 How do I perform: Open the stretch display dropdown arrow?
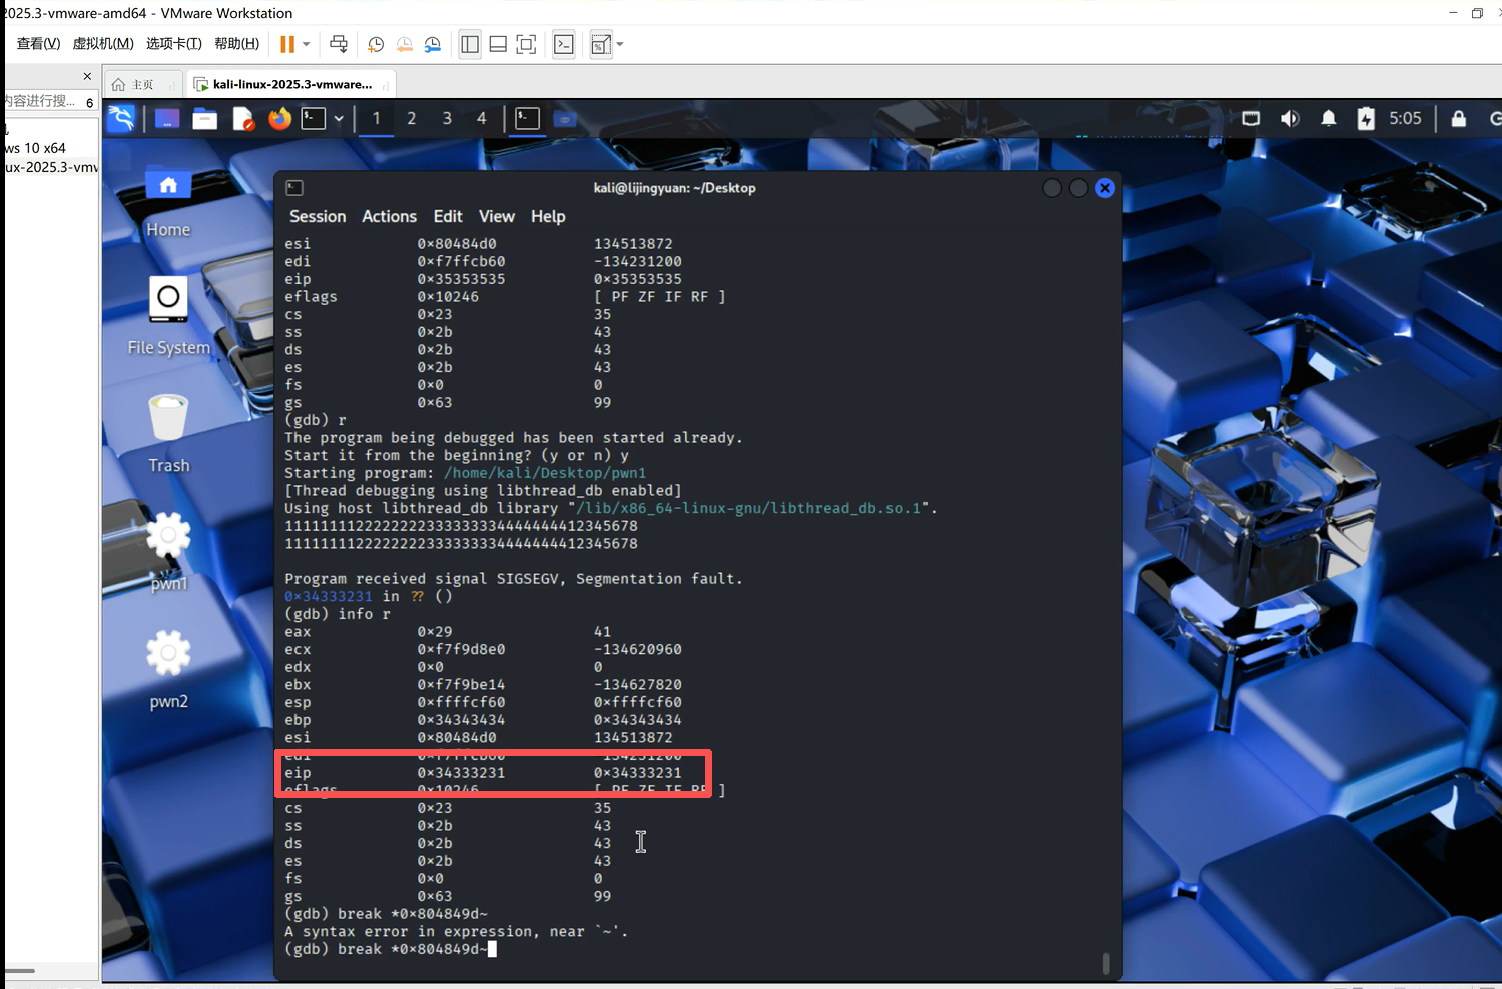(x=620, y=44)
